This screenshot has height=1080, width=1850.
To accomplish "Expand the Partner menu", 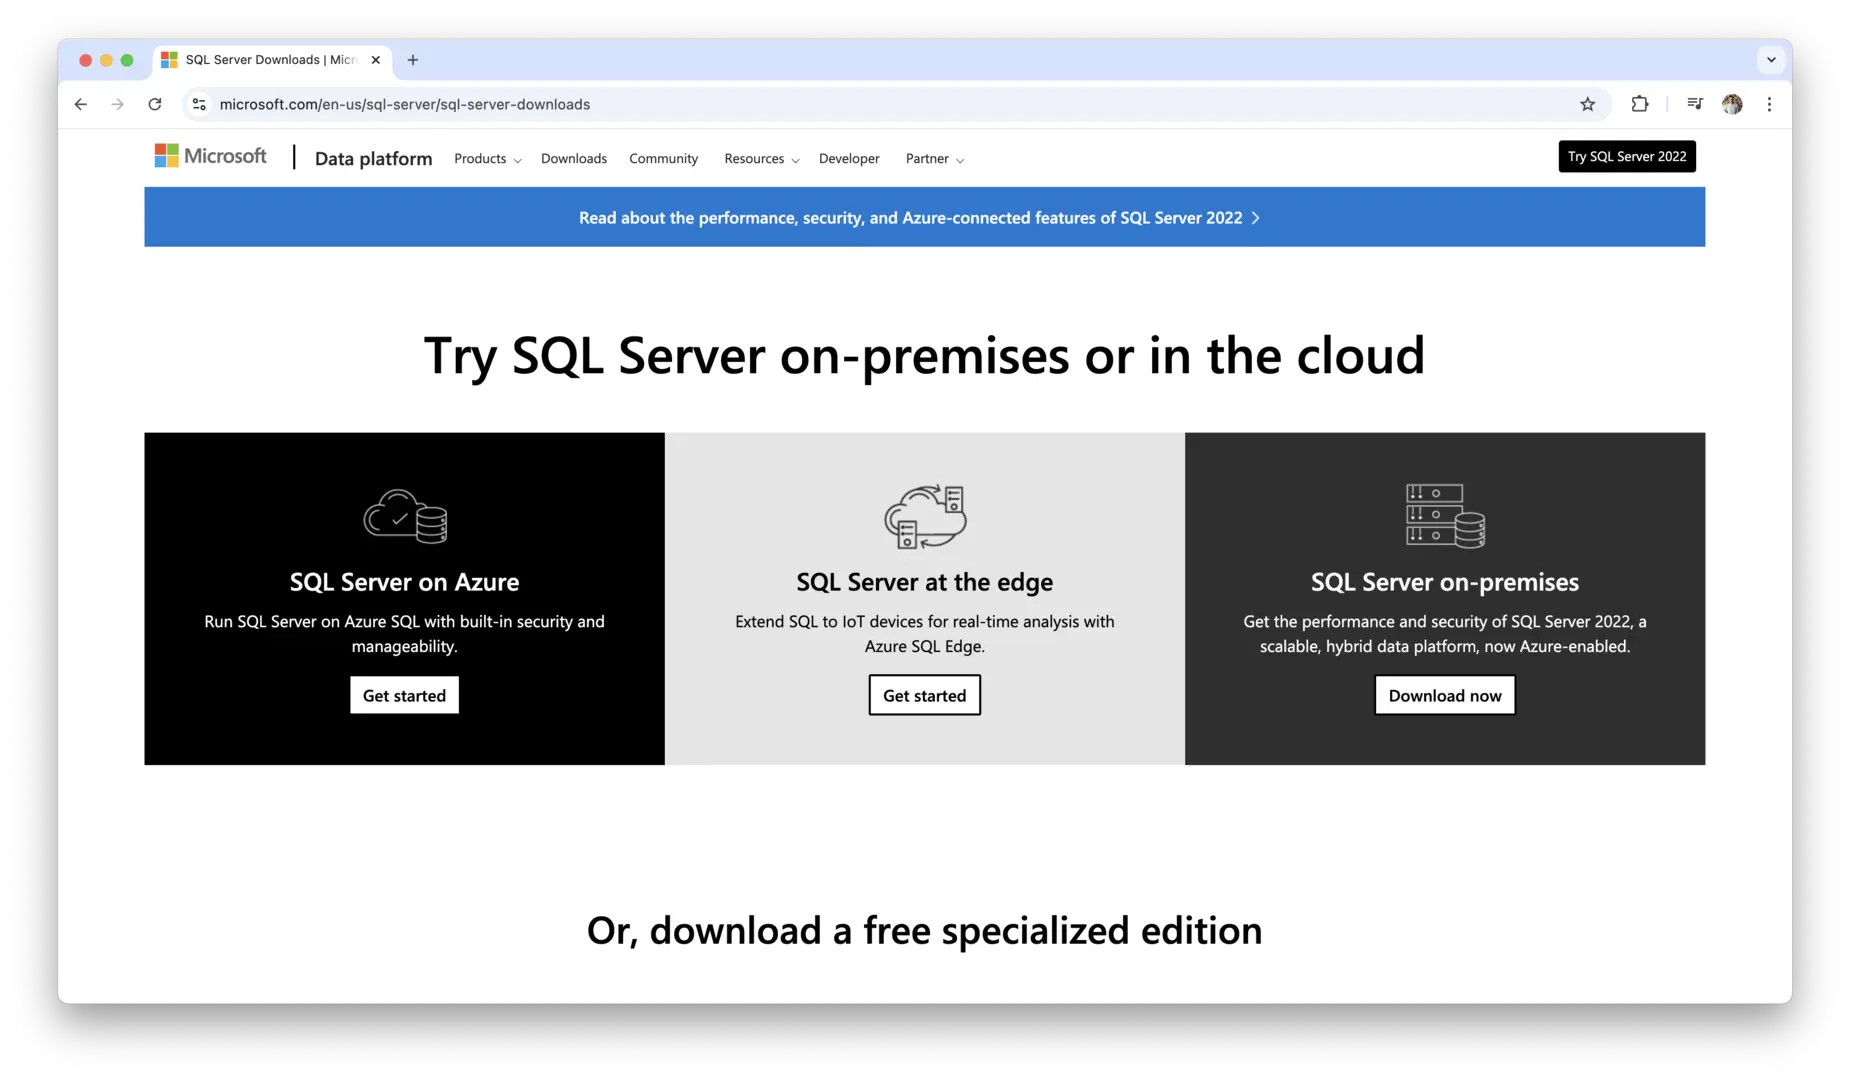I will [x=934, y=159].
